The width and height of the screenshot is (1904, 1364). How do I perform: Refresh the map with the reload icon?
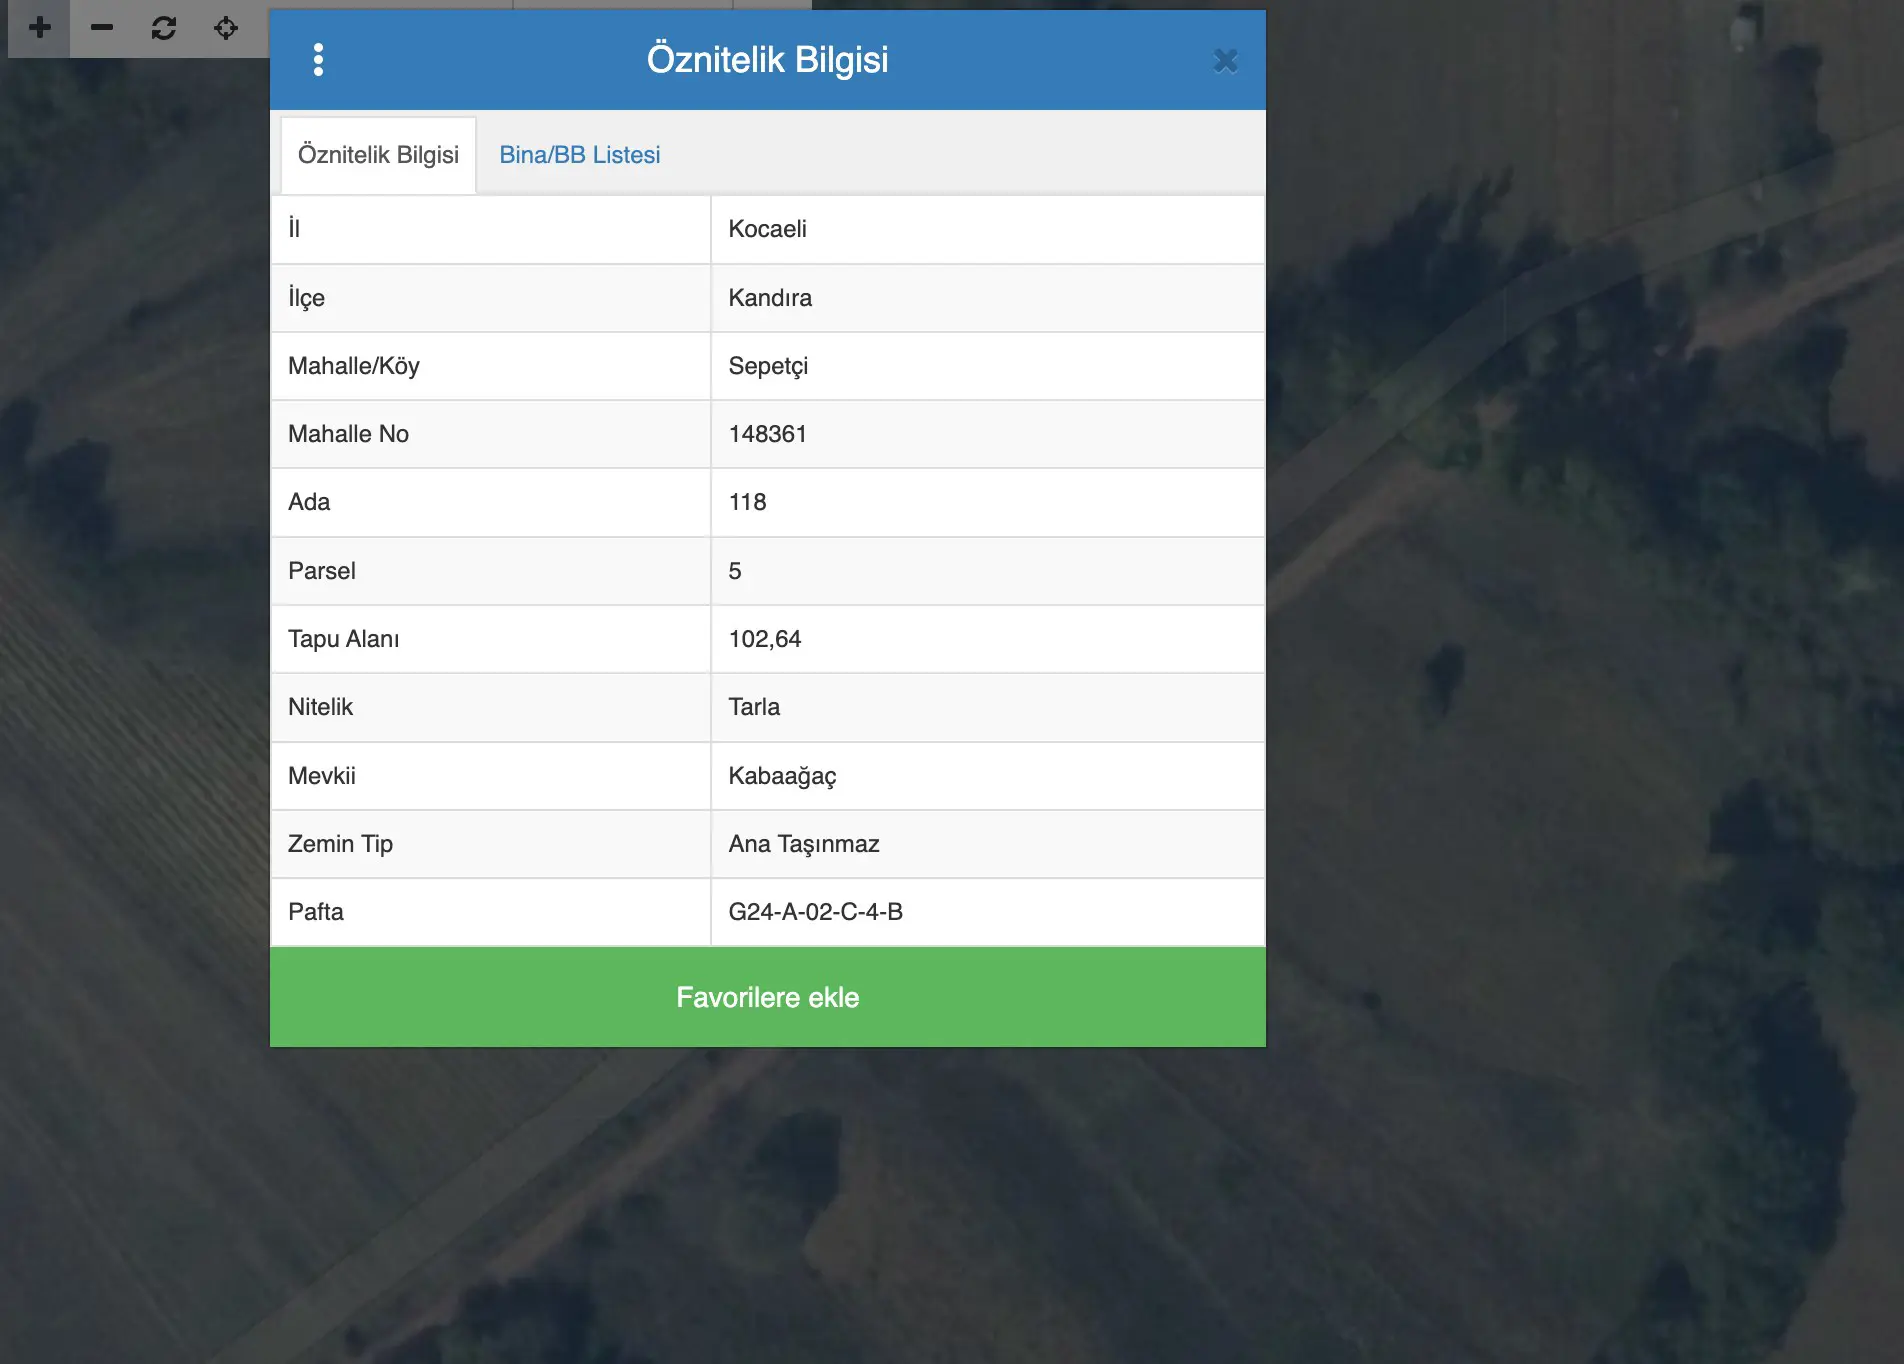point(164,28)
